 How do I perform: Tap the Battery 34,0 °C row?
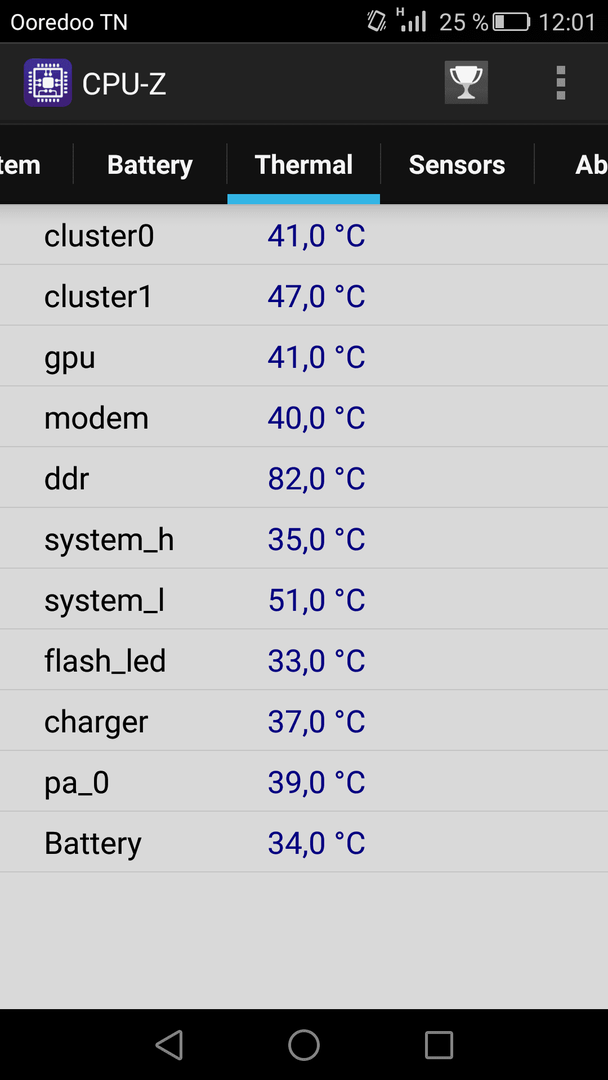pyautogui.click(x=304, y=842)
